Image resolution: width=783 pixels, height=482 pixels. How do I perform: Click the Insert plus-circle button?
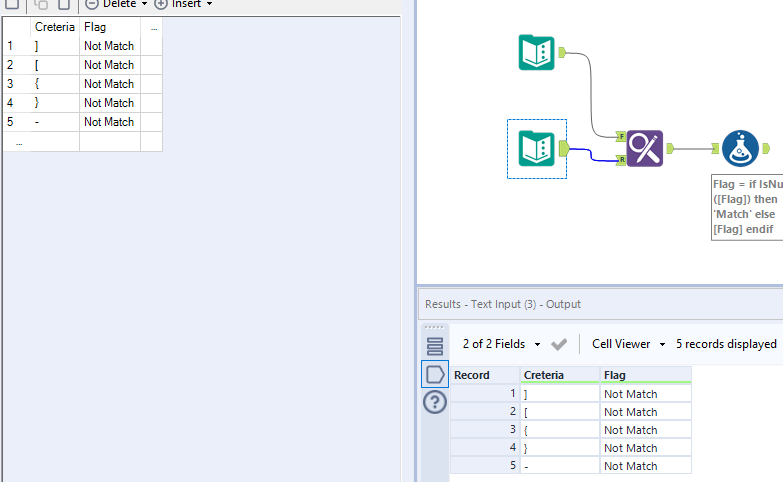tap(160, 4)
